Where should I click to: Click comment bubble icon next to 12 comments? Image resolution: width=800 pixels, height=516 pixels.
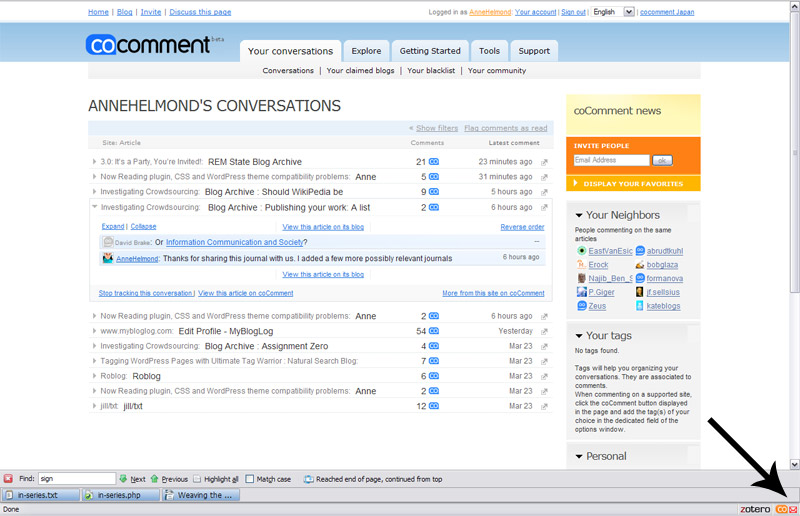click(434, 406)
